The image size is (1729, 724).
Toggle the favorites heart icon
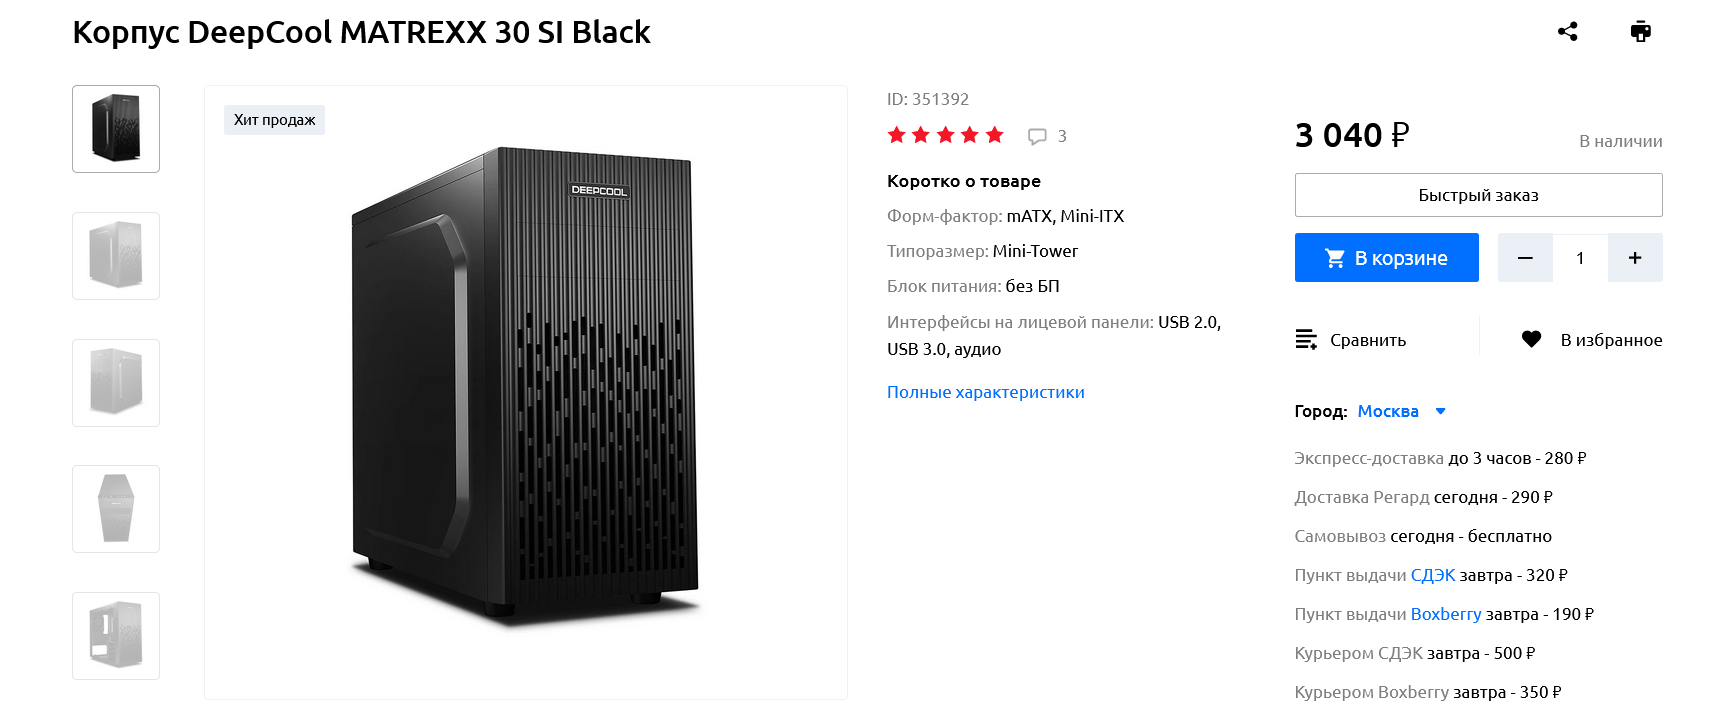coord(1531,340)
